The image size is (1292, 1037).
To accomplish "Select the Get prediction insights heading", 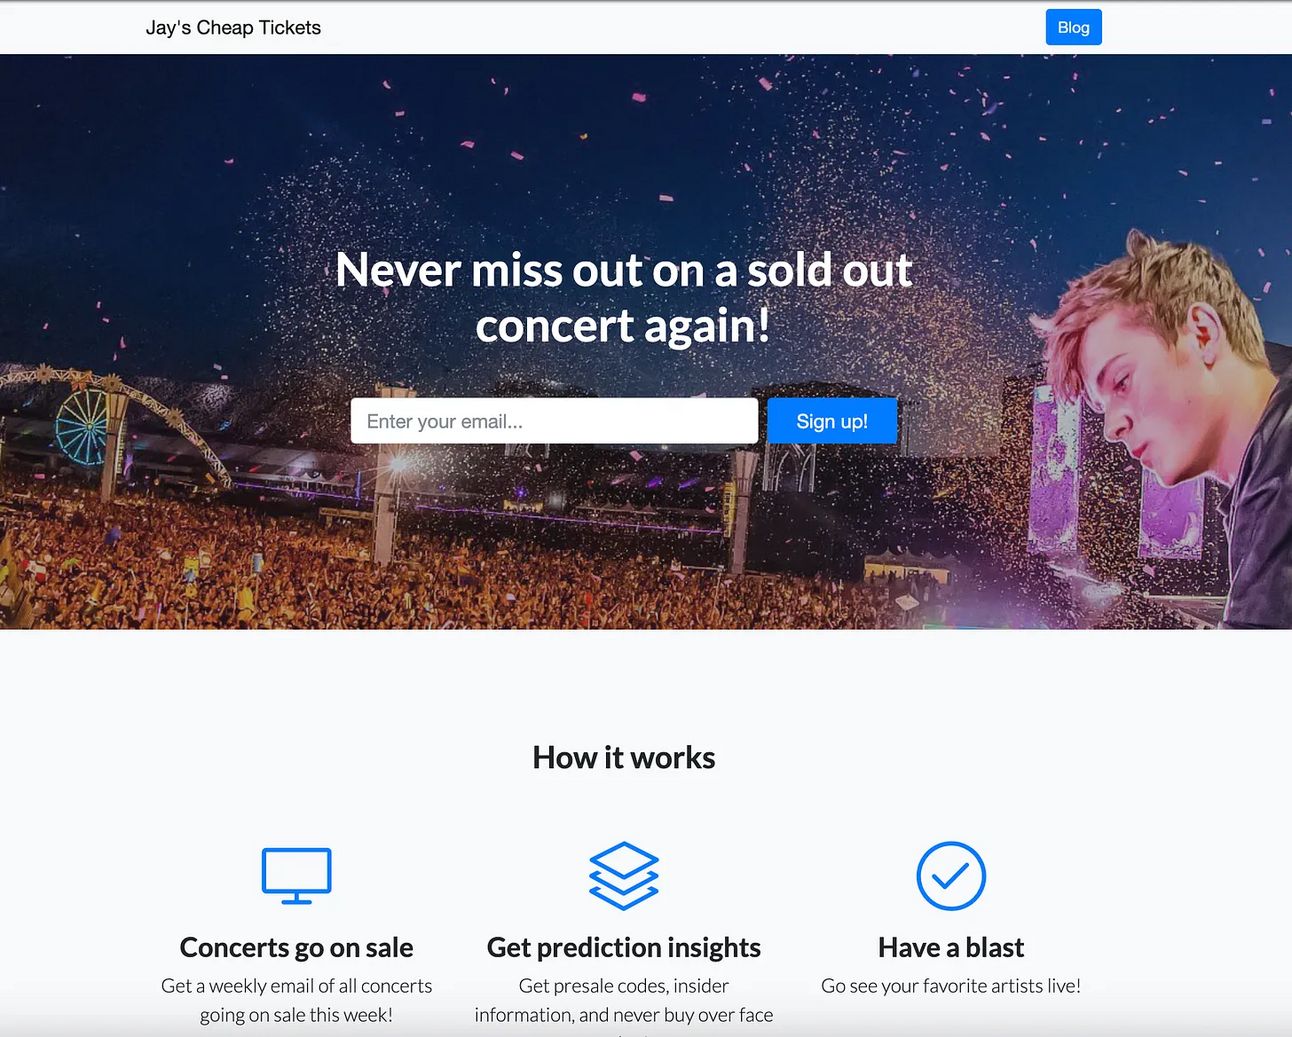I will click(x=624, y=947).
